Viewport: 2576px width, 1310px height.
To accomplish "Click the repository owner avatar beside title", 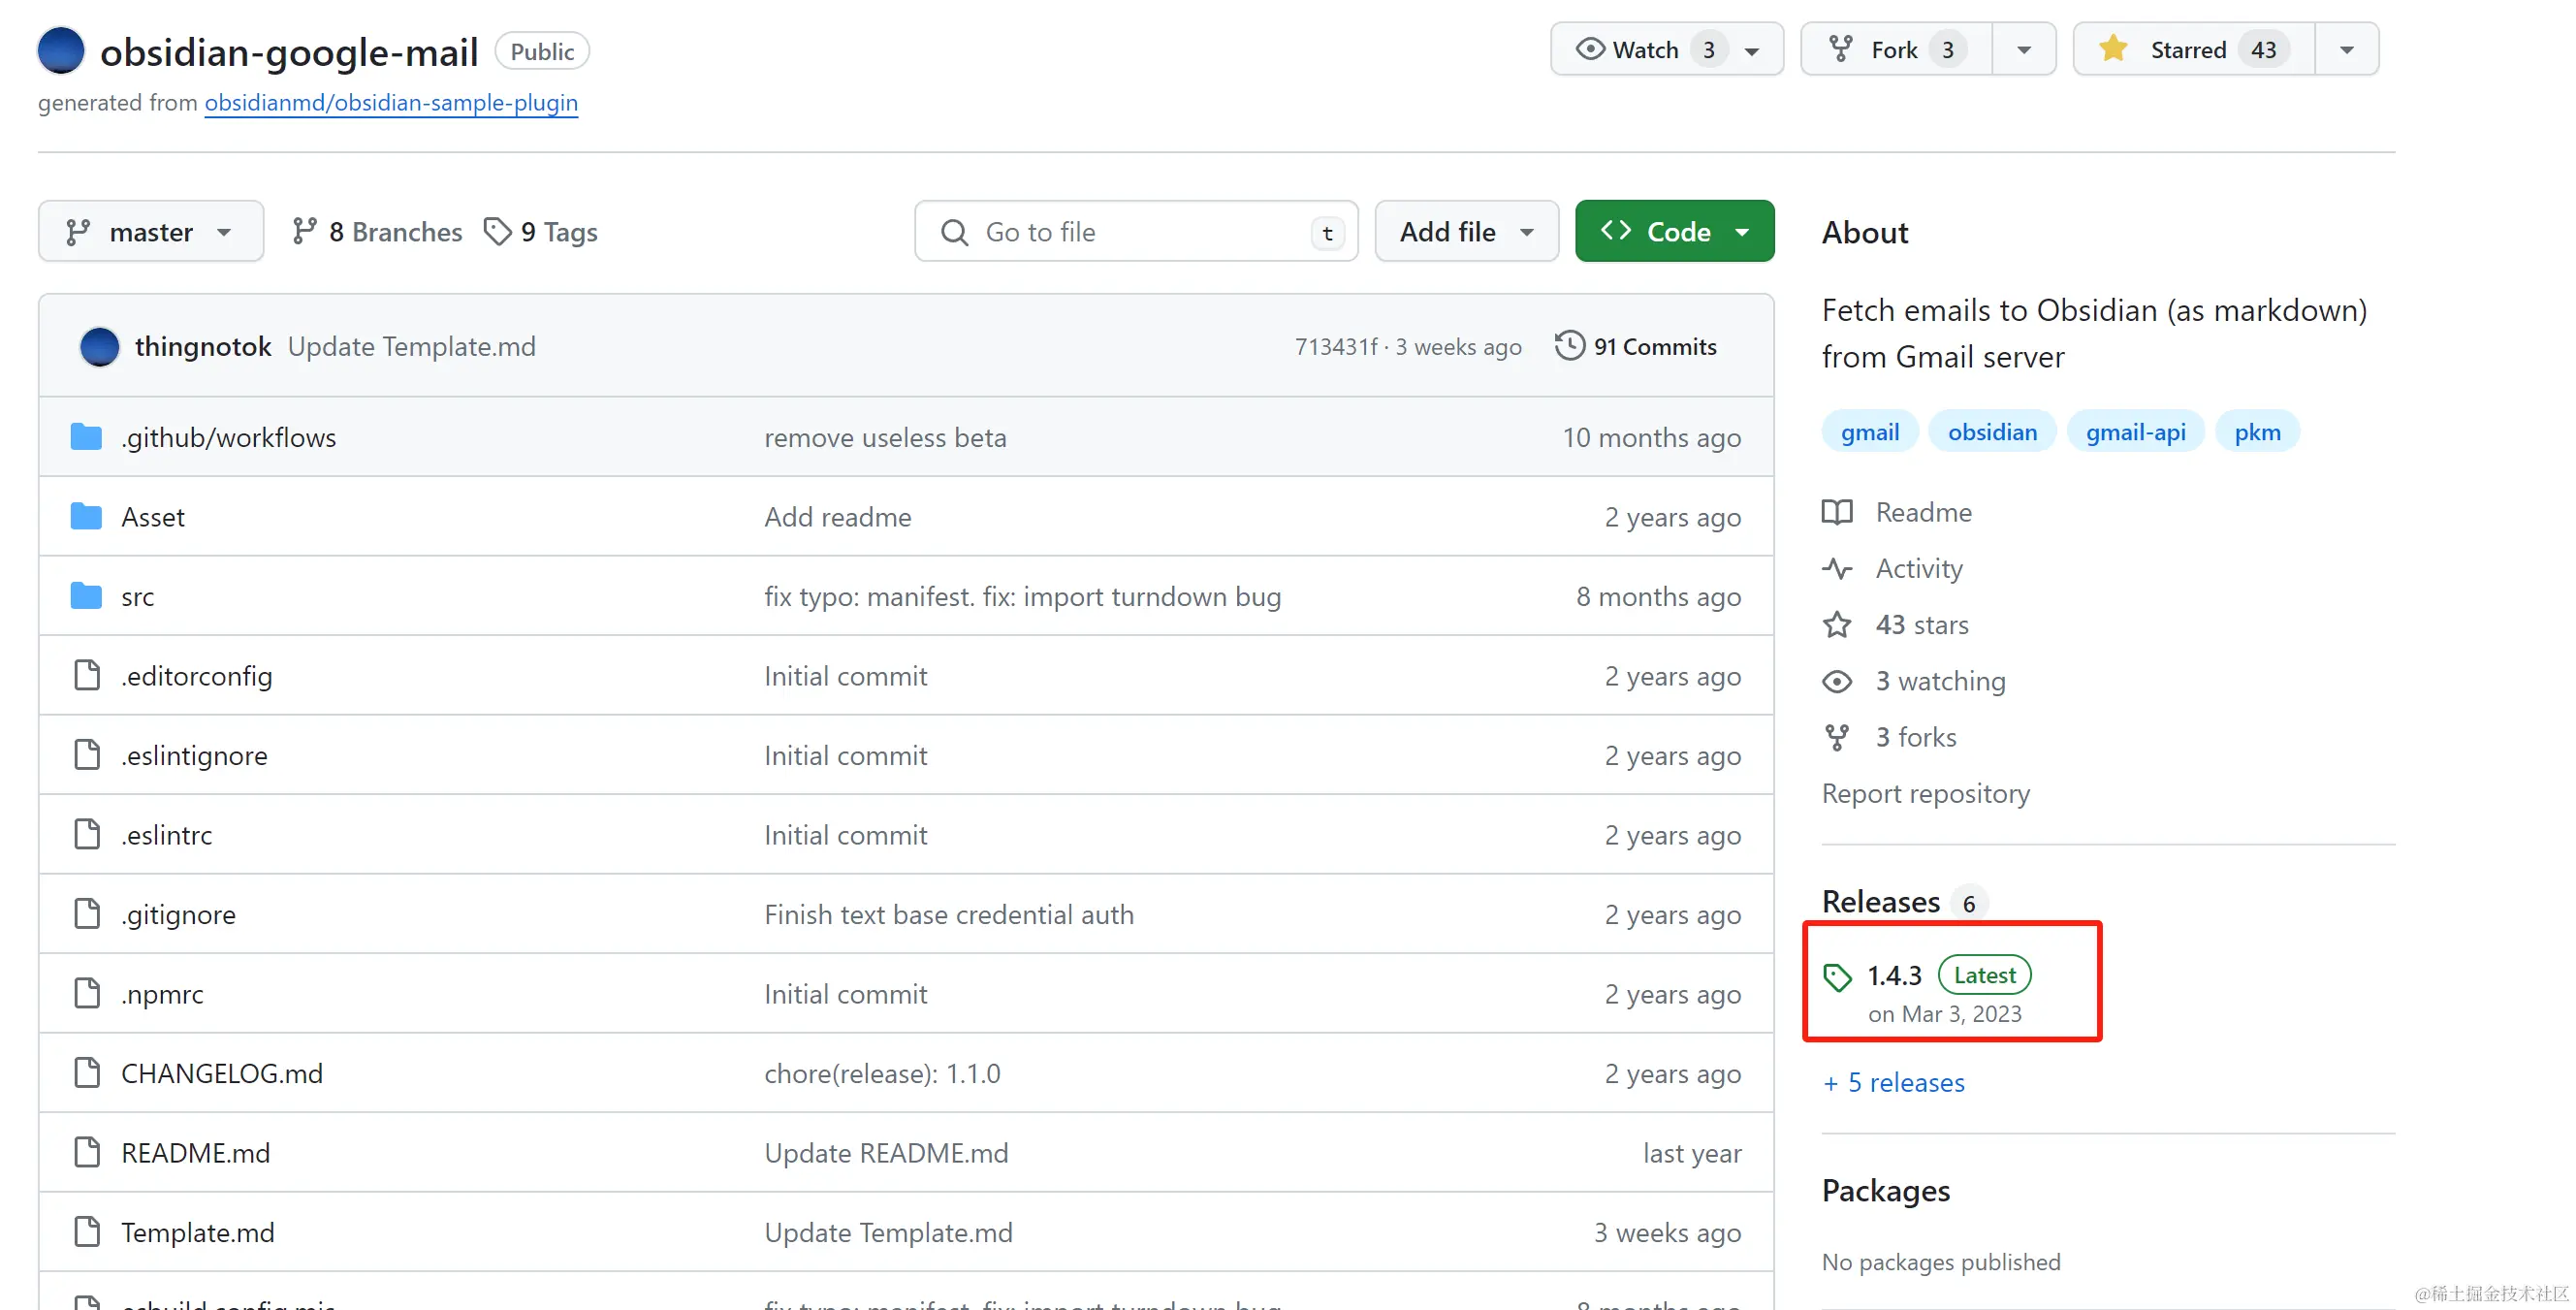I will 60,50.
